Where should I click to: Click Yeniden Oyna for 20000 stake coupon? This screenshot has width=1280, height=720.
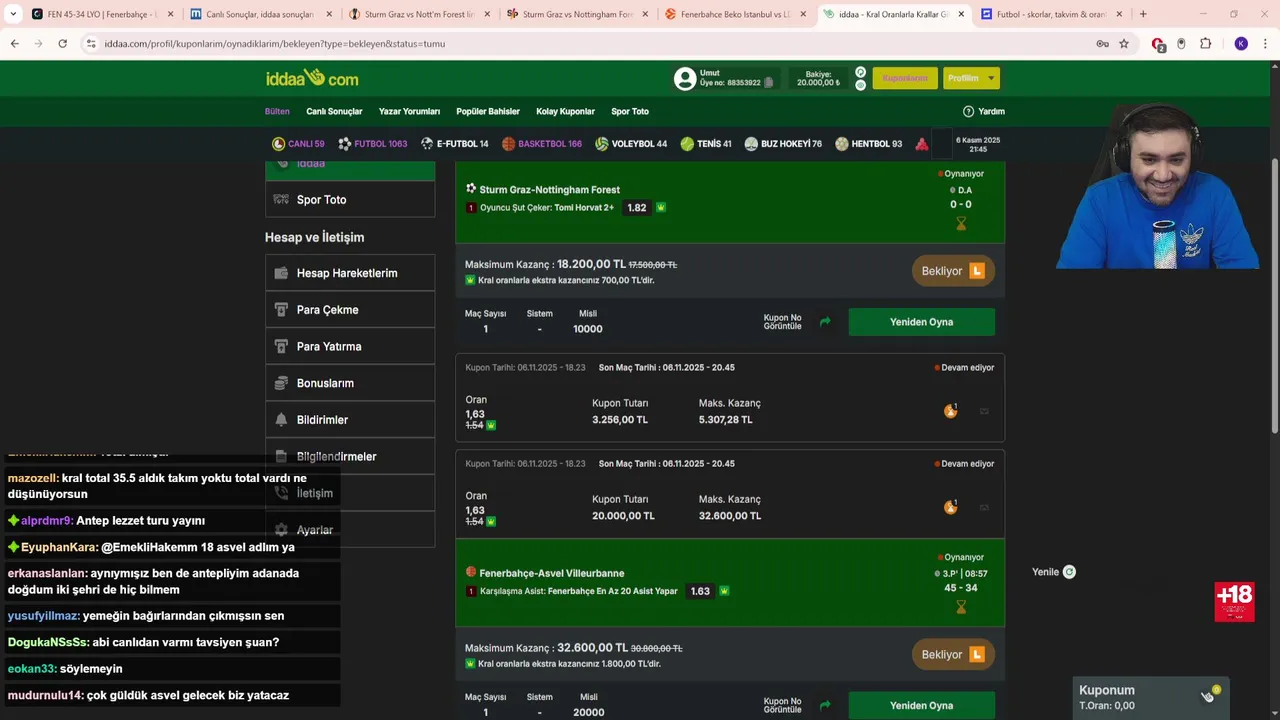tap(921, 705)
